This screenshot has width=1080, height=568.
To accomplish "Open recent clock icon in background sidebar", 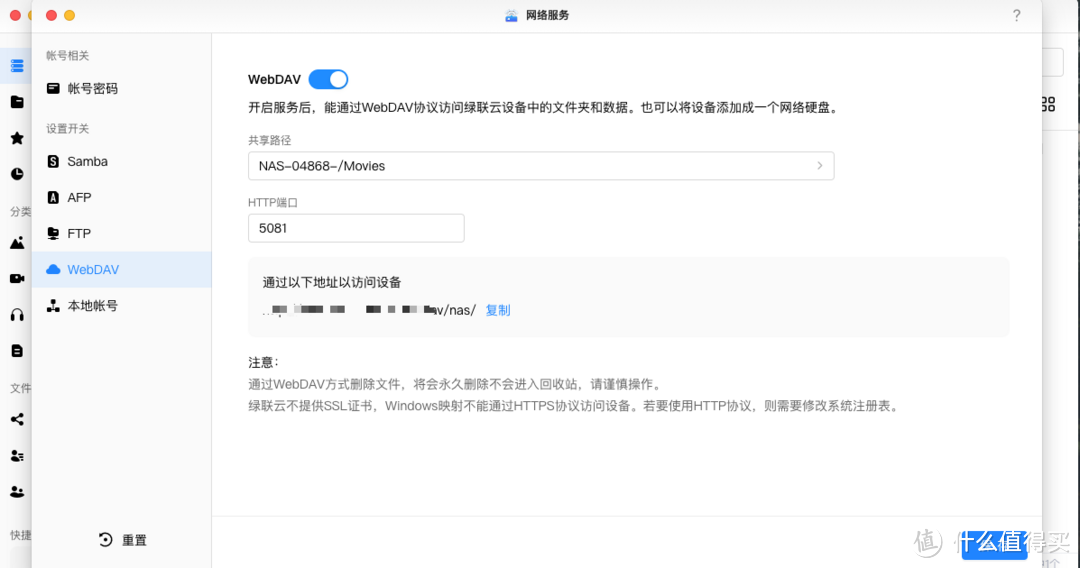I will point(17,174).
